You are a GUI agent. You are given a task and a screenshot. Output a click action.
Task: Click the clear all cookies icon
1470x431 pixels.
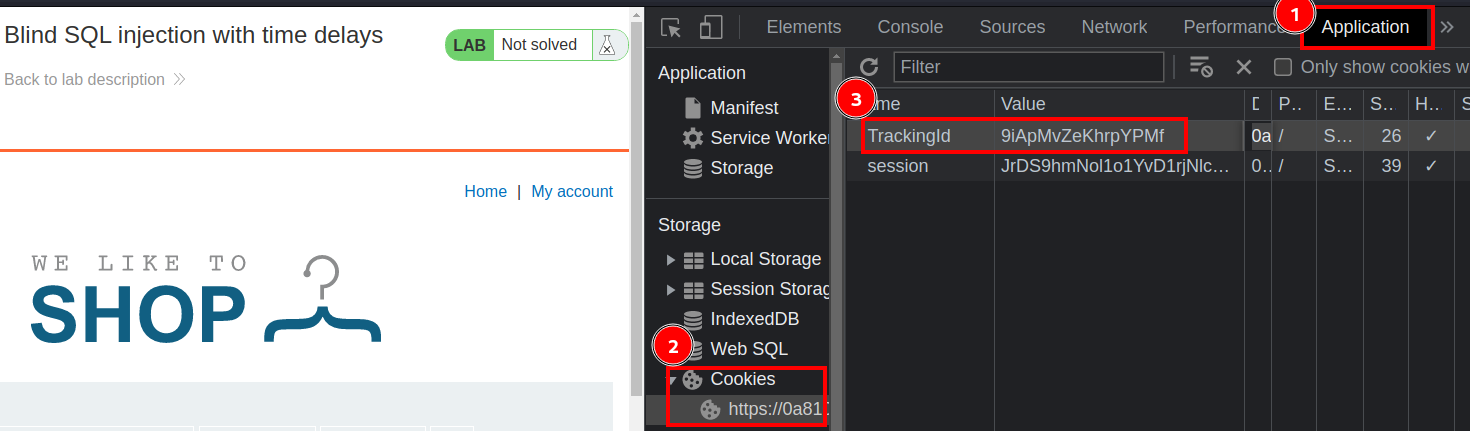(x=1201, y=67)
